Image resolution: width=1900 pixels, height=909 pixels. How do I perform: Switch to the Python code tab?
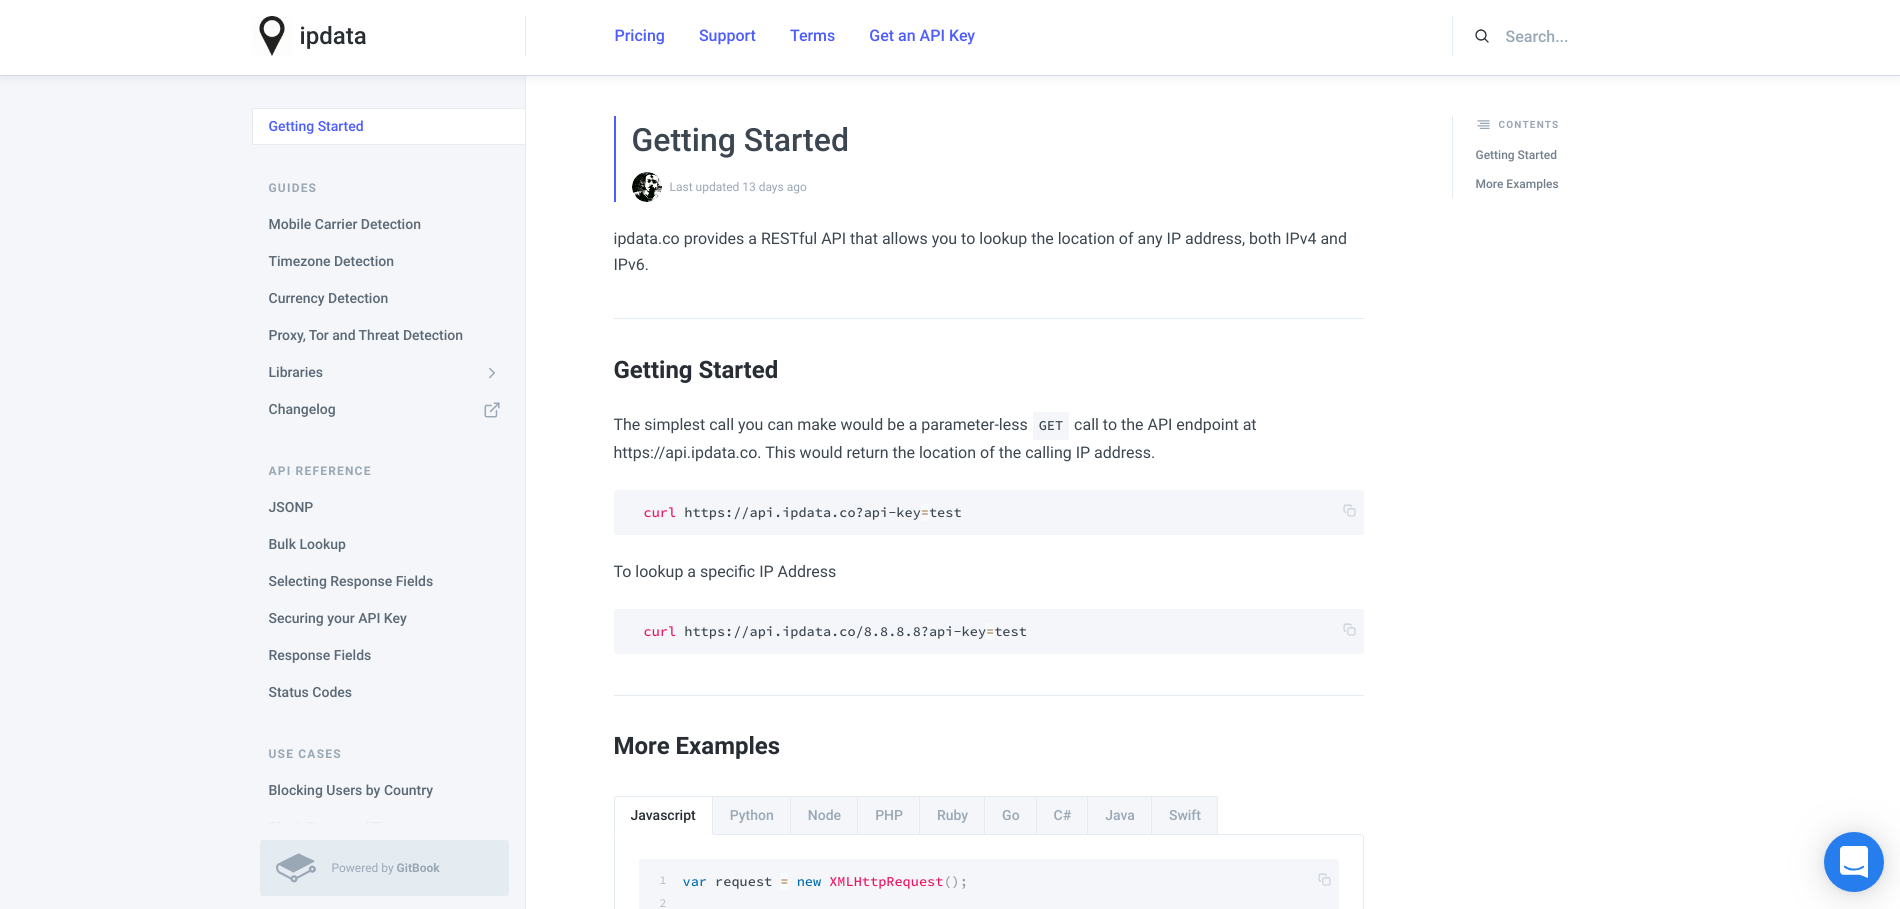pyautogui.click(x=751, y=815)
